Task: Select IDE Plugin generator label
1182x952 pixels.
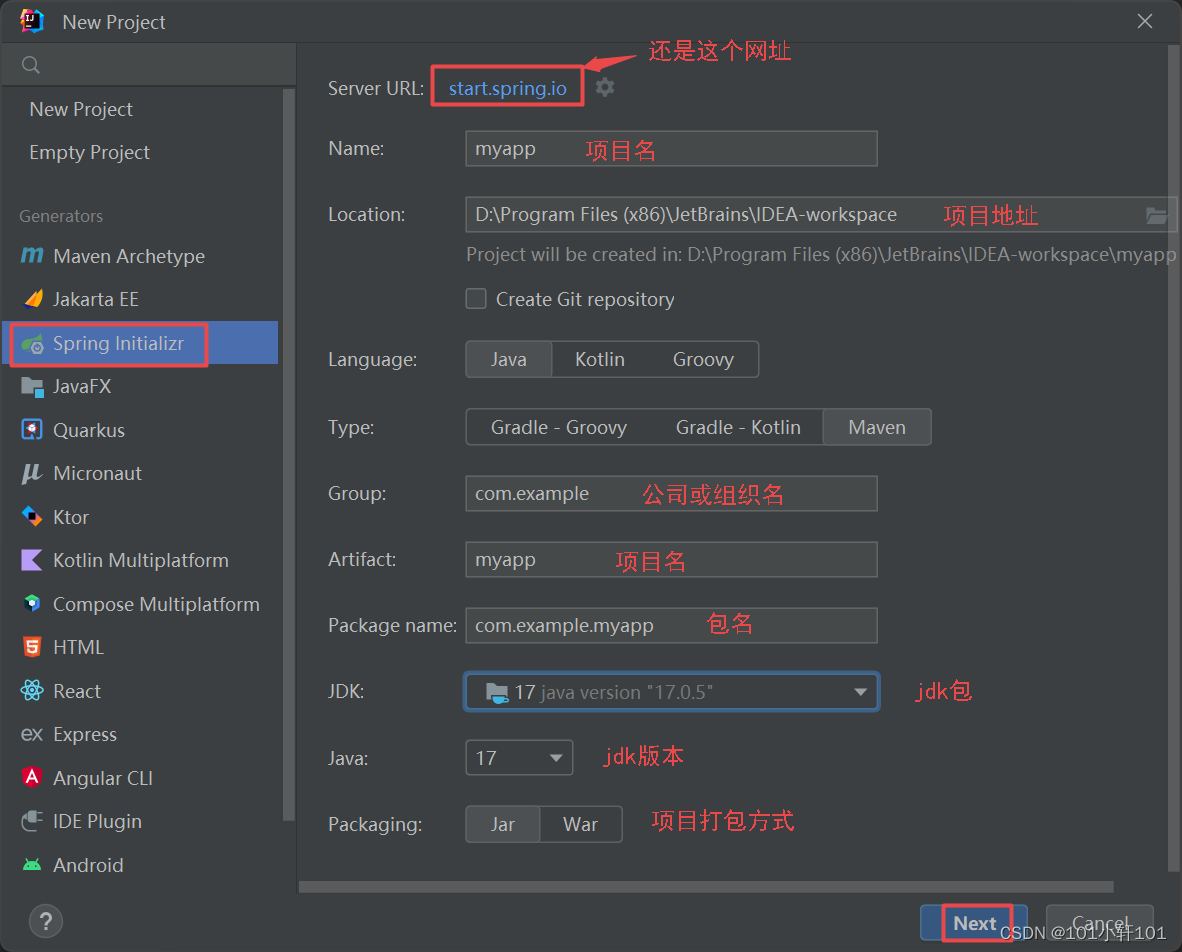Action: coord(97,822)
